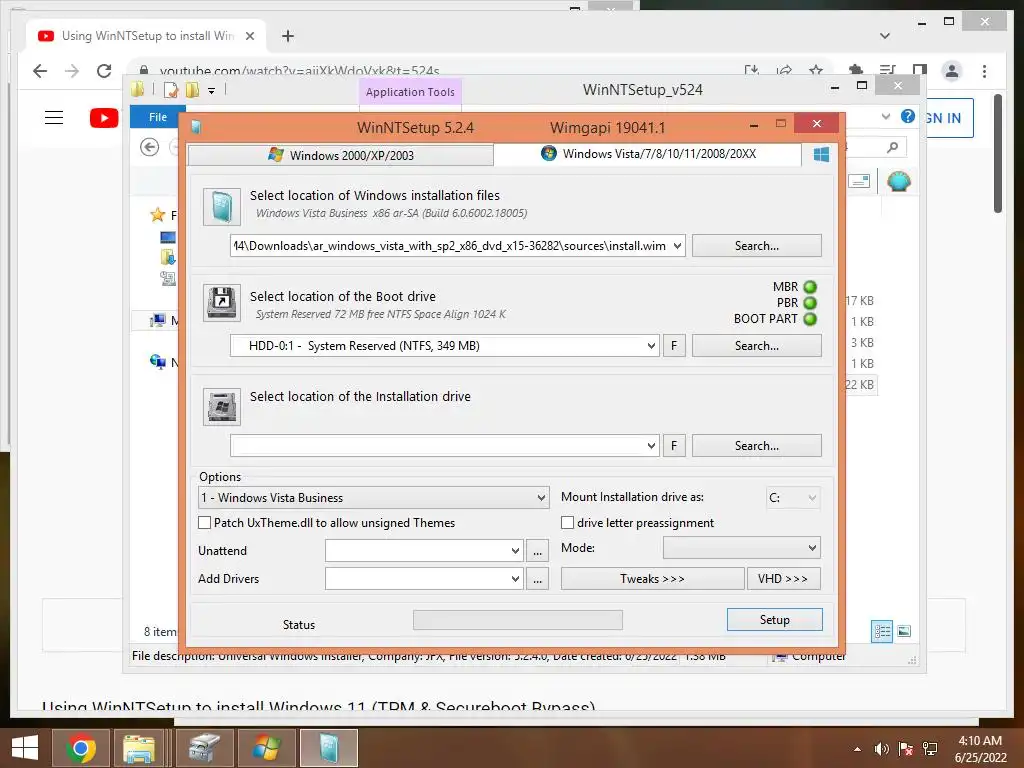The height and width of the screenshot is (768, 1024).
Task: Expand the Boot drive HDD-0:1 dropdown
Action: pos(651,345)
